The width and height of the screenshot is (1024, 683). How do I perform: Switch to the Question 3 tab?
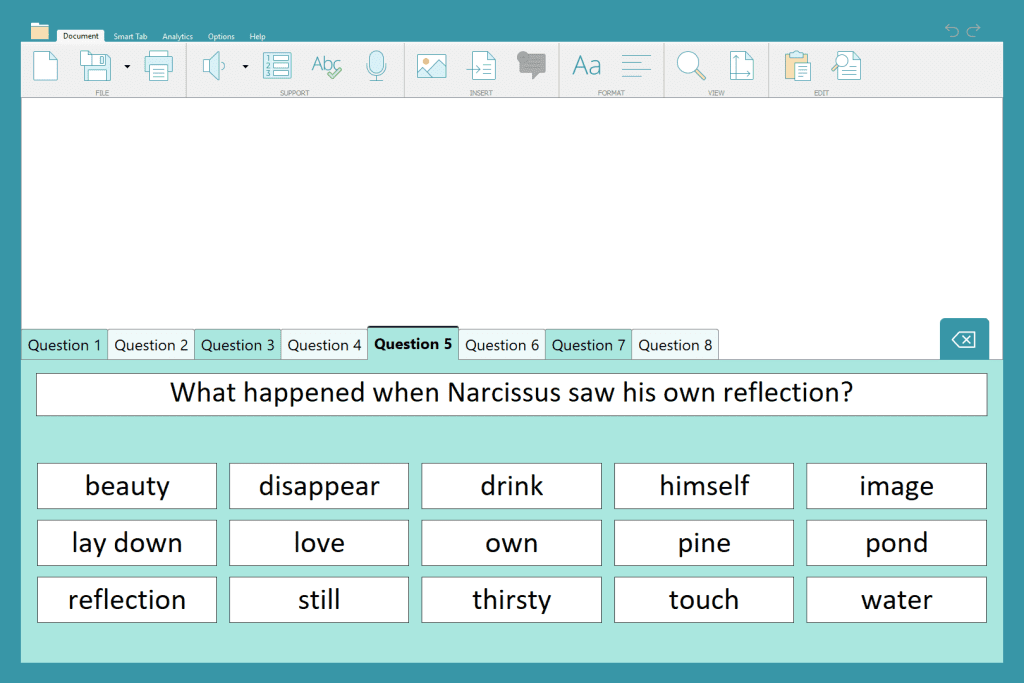[x=238, y=345]
